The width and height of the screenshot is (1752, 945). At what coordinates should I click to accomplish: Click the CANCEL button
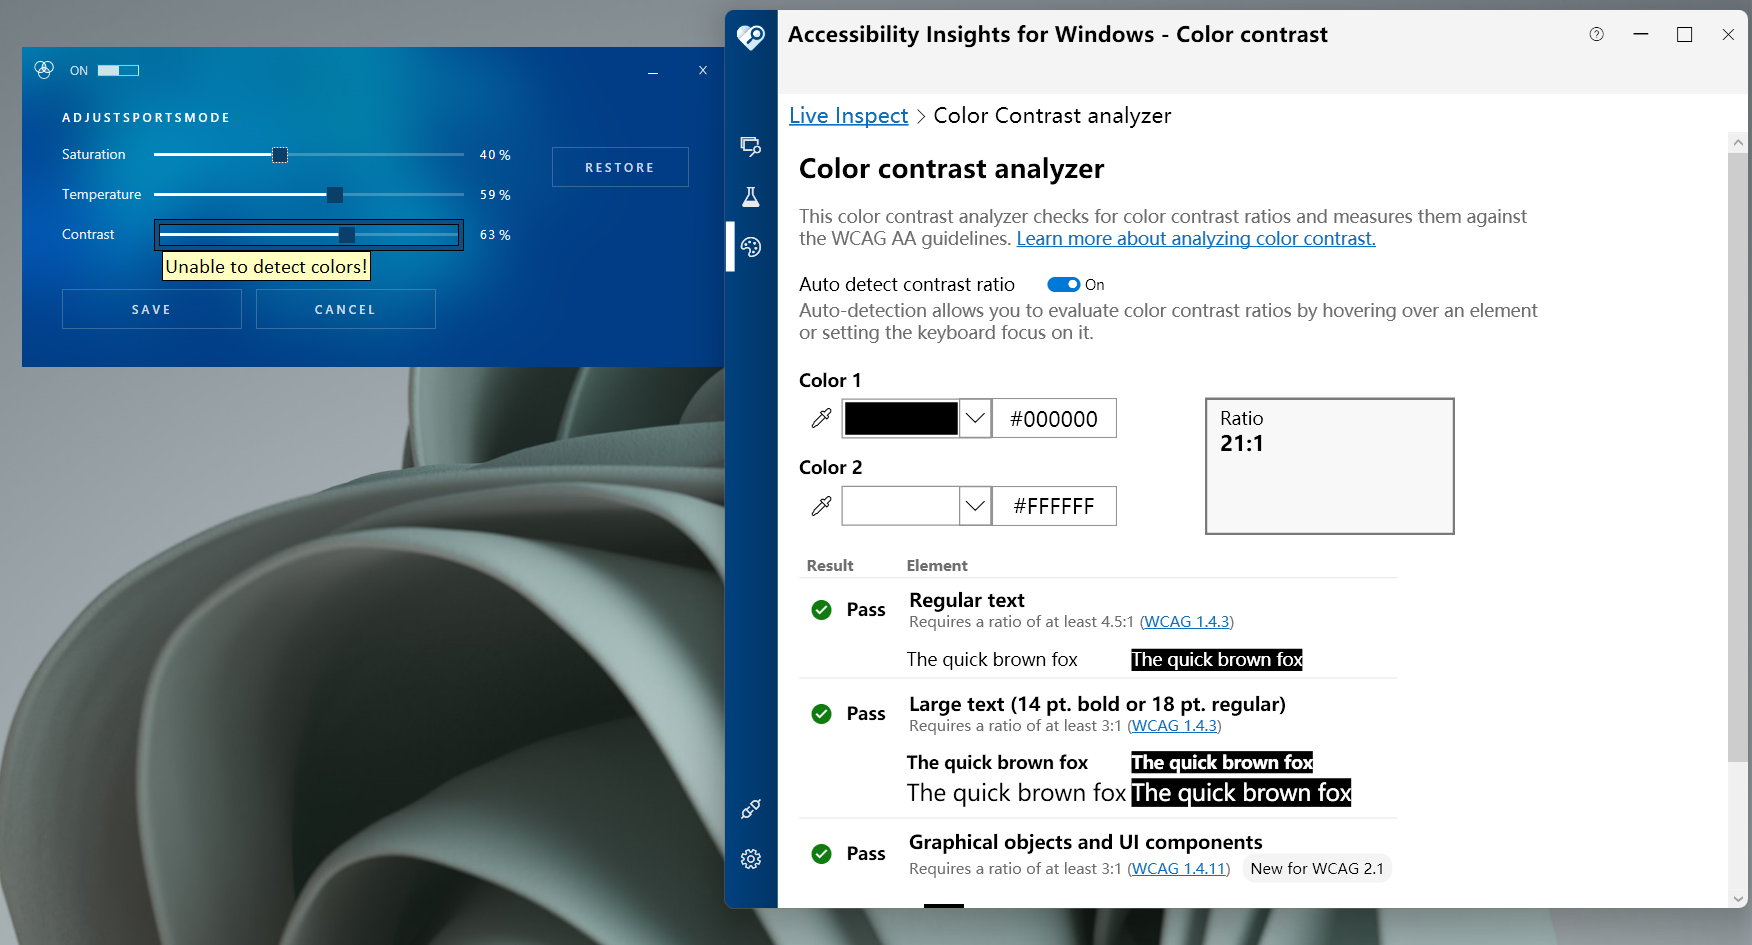coord(346,309)
